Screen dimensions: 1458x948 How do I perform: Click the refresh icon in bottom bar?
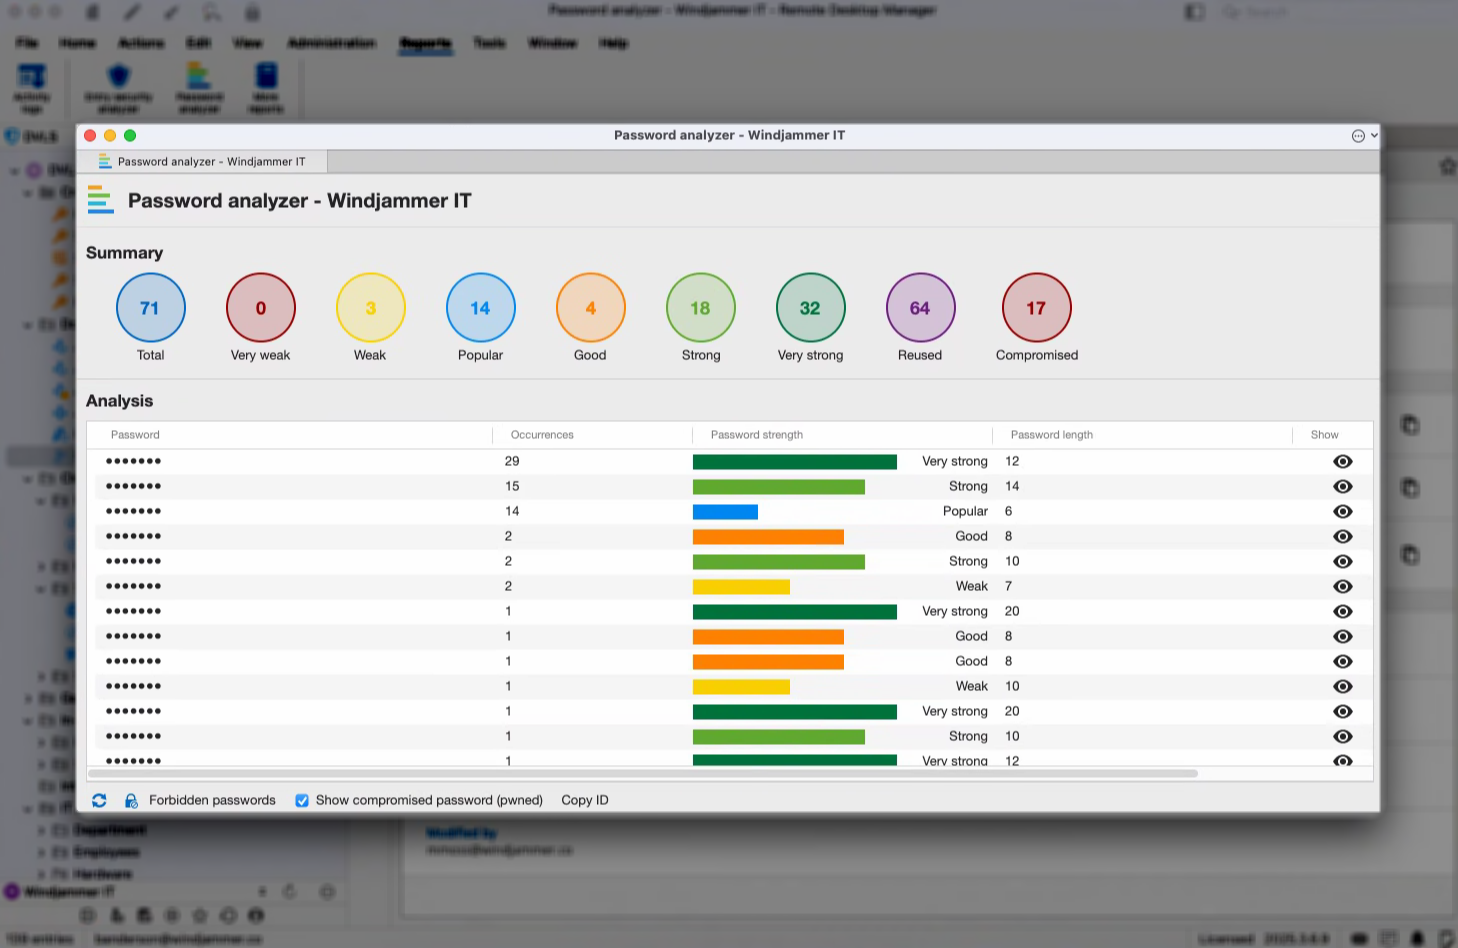tap(99, 800)
